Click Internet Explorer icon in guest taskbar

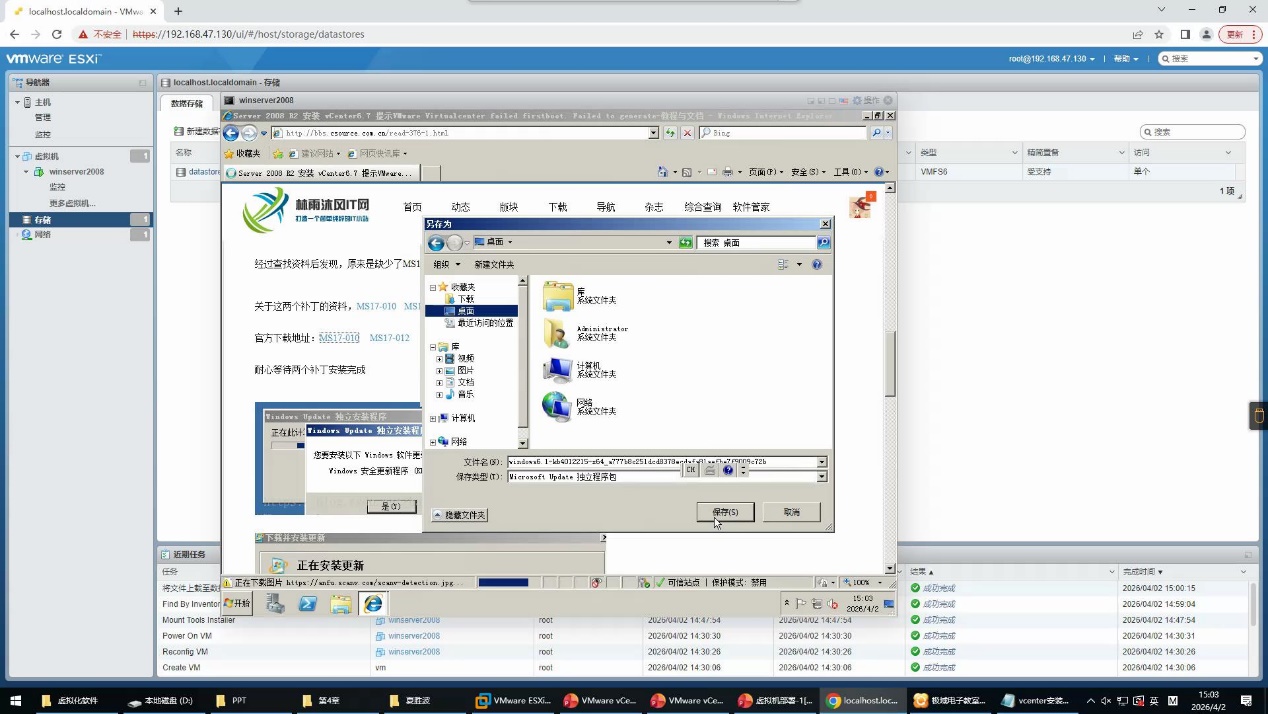(x=373, y=604)
